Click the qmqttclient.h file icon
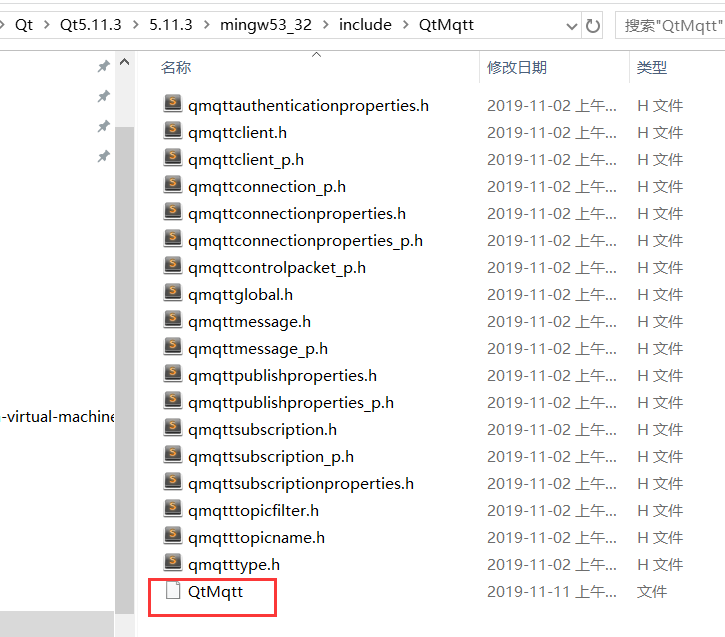The width and height of the screenshot is (725, 637). 173,130
